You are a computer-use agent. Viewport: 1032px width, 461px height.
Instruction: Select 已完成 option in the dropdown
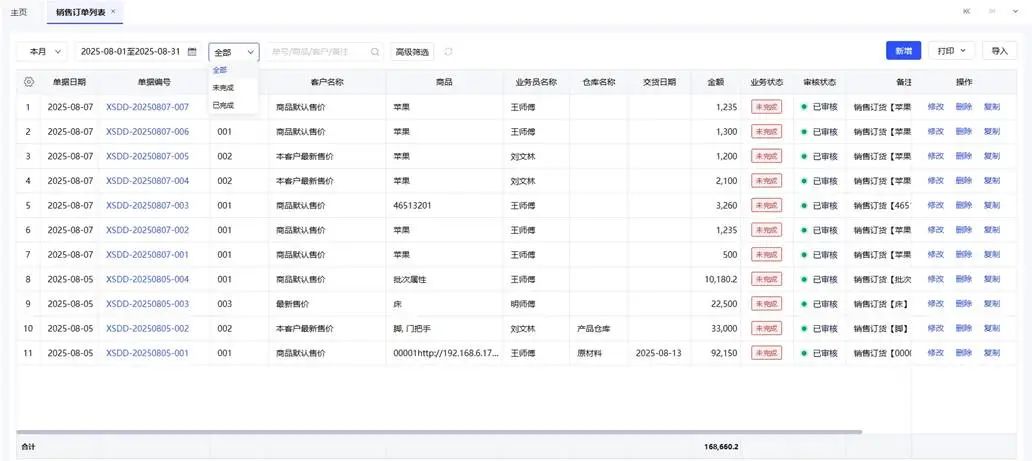click(223, 105)
